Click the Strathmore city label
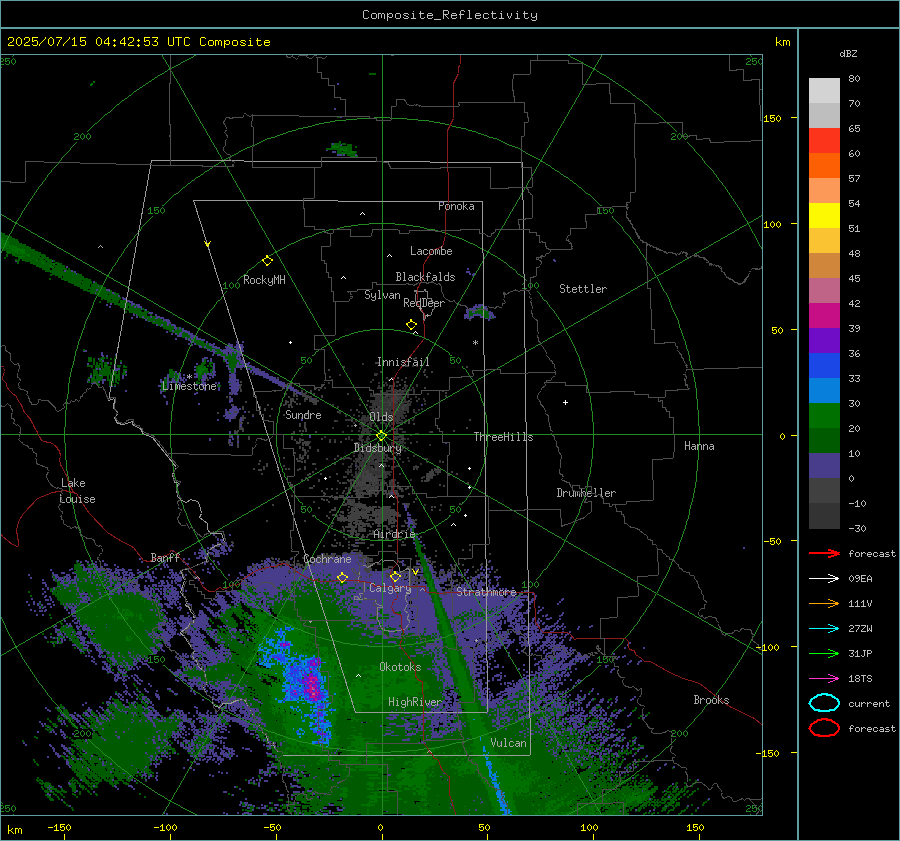This screenshot has width=900, height=841. coord(486,592)
